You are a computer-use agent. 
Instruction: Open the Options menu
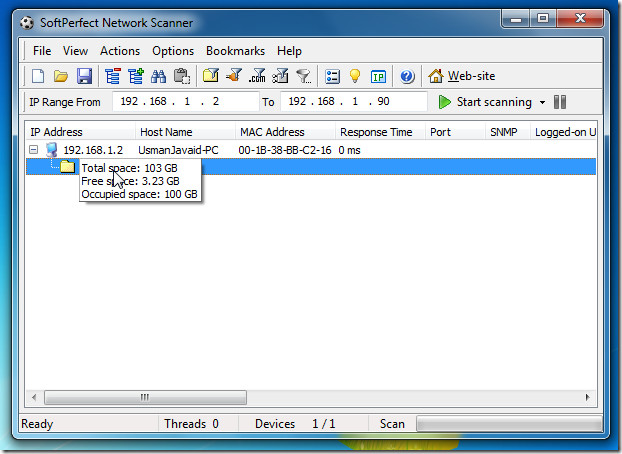(x=173, y=51)
